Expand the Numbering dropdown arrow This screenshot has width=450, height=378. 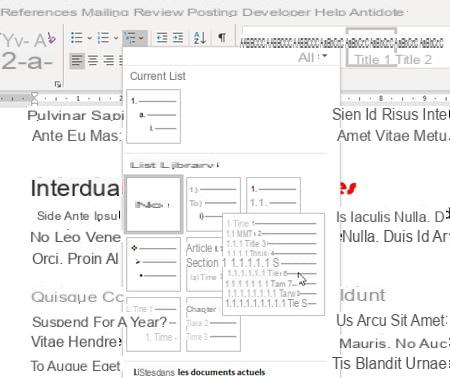[116, 38]
